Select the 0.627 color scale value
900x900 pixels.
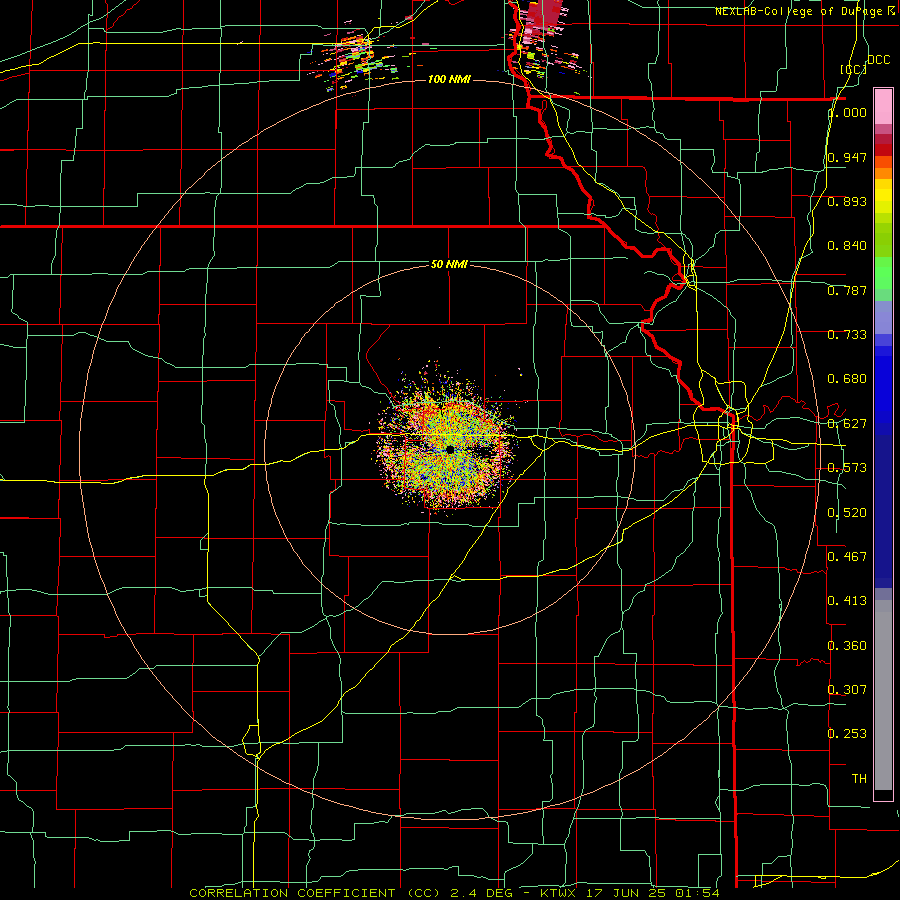click(847, 424)
